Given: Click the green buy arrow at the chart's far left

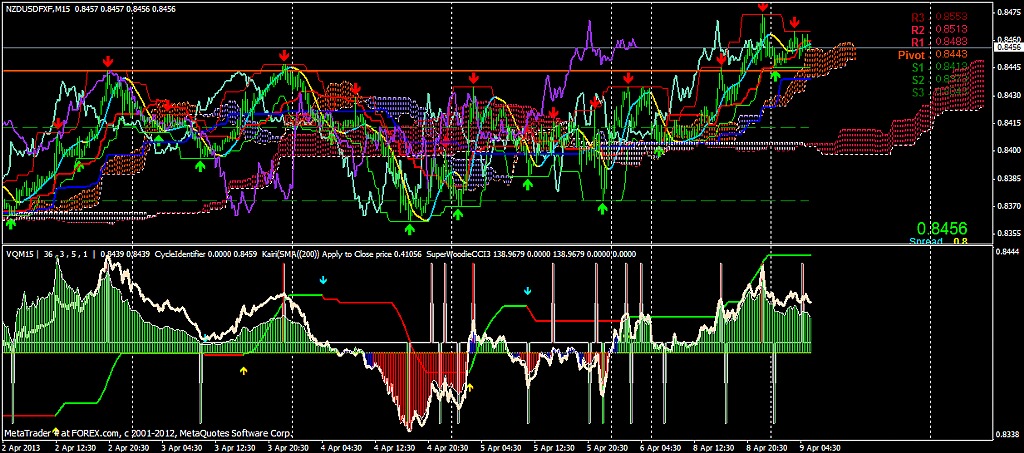Looking at the screenshot, I should [10, 225].
